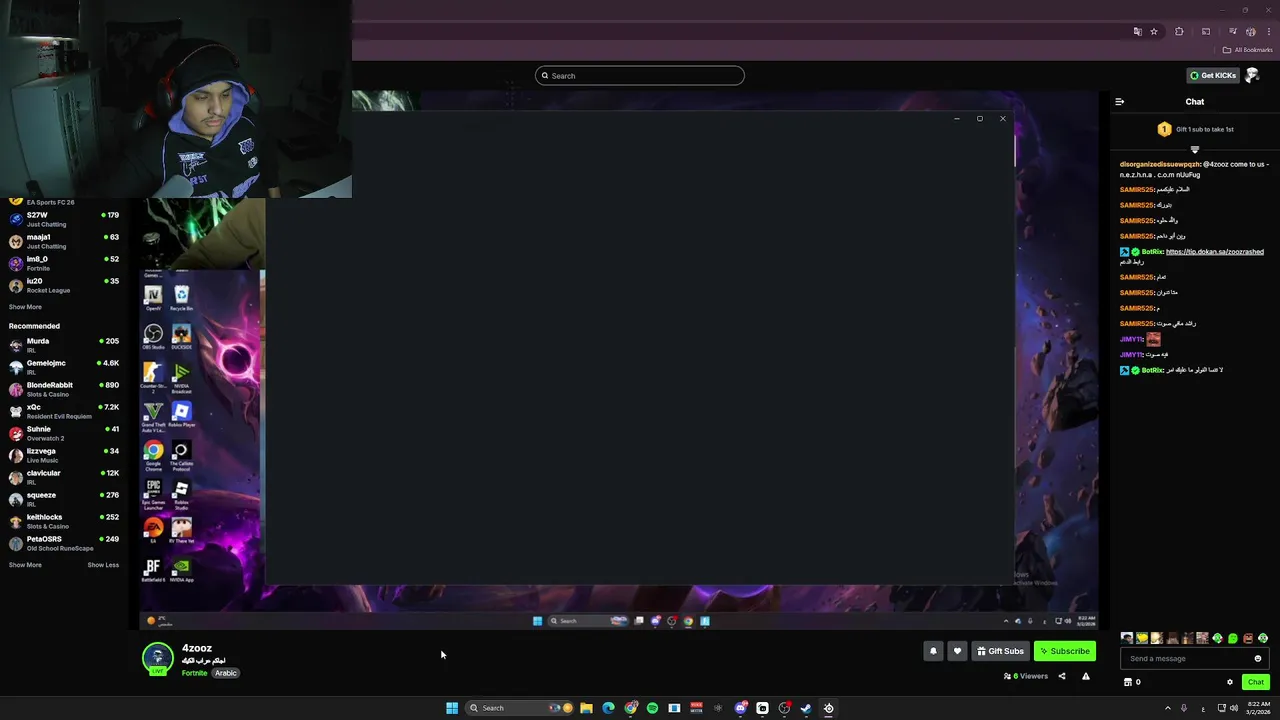Open lizzvega Live Music channel
1280x720 pixels.
(64, 455)
